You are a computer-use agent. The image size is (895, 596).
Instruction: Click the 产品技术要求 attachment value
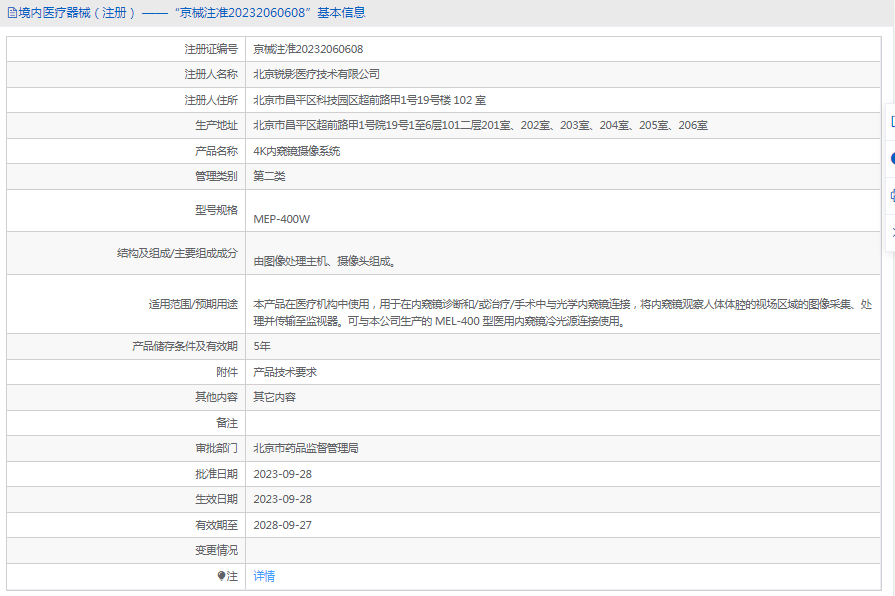tap(285, 372)
